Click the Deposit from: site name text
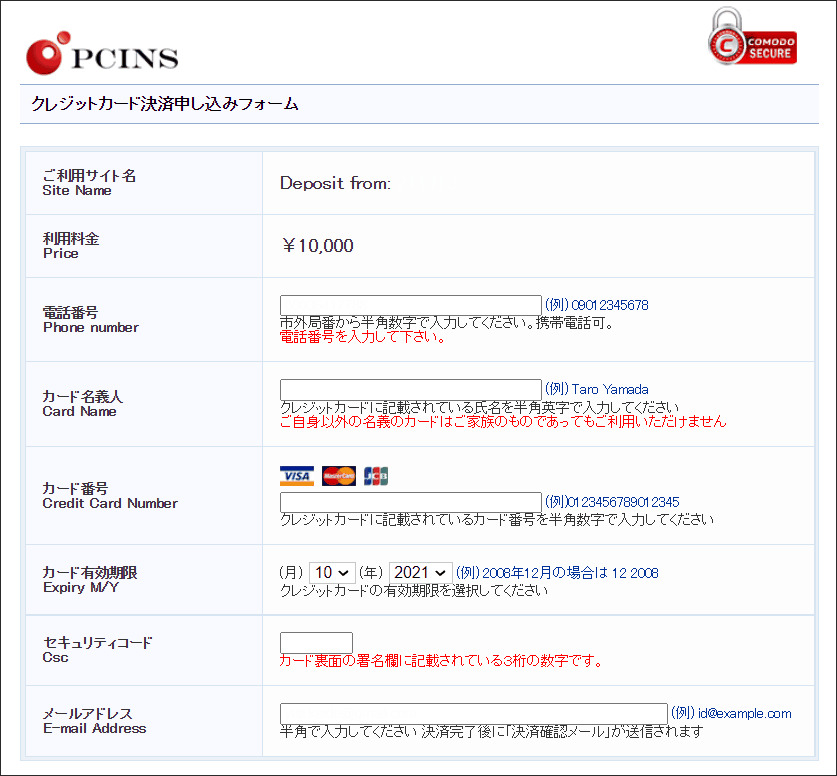The image size is (837, 776). tap(335, 183)
